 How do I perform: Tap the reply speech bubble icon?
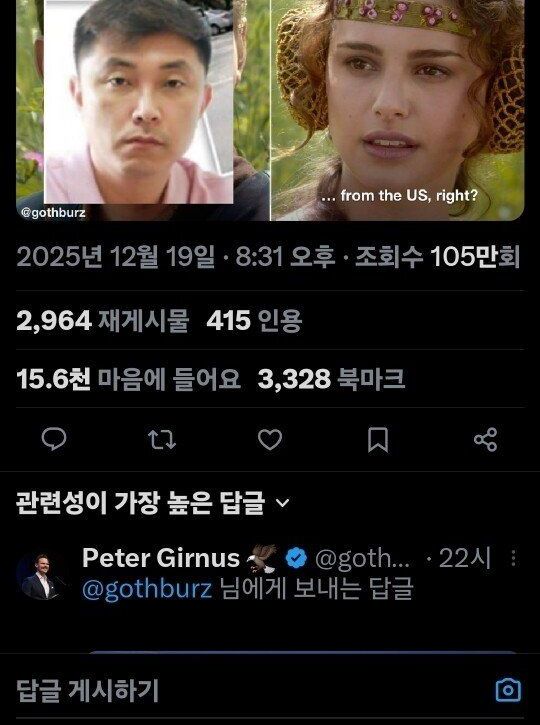[54, 439]
